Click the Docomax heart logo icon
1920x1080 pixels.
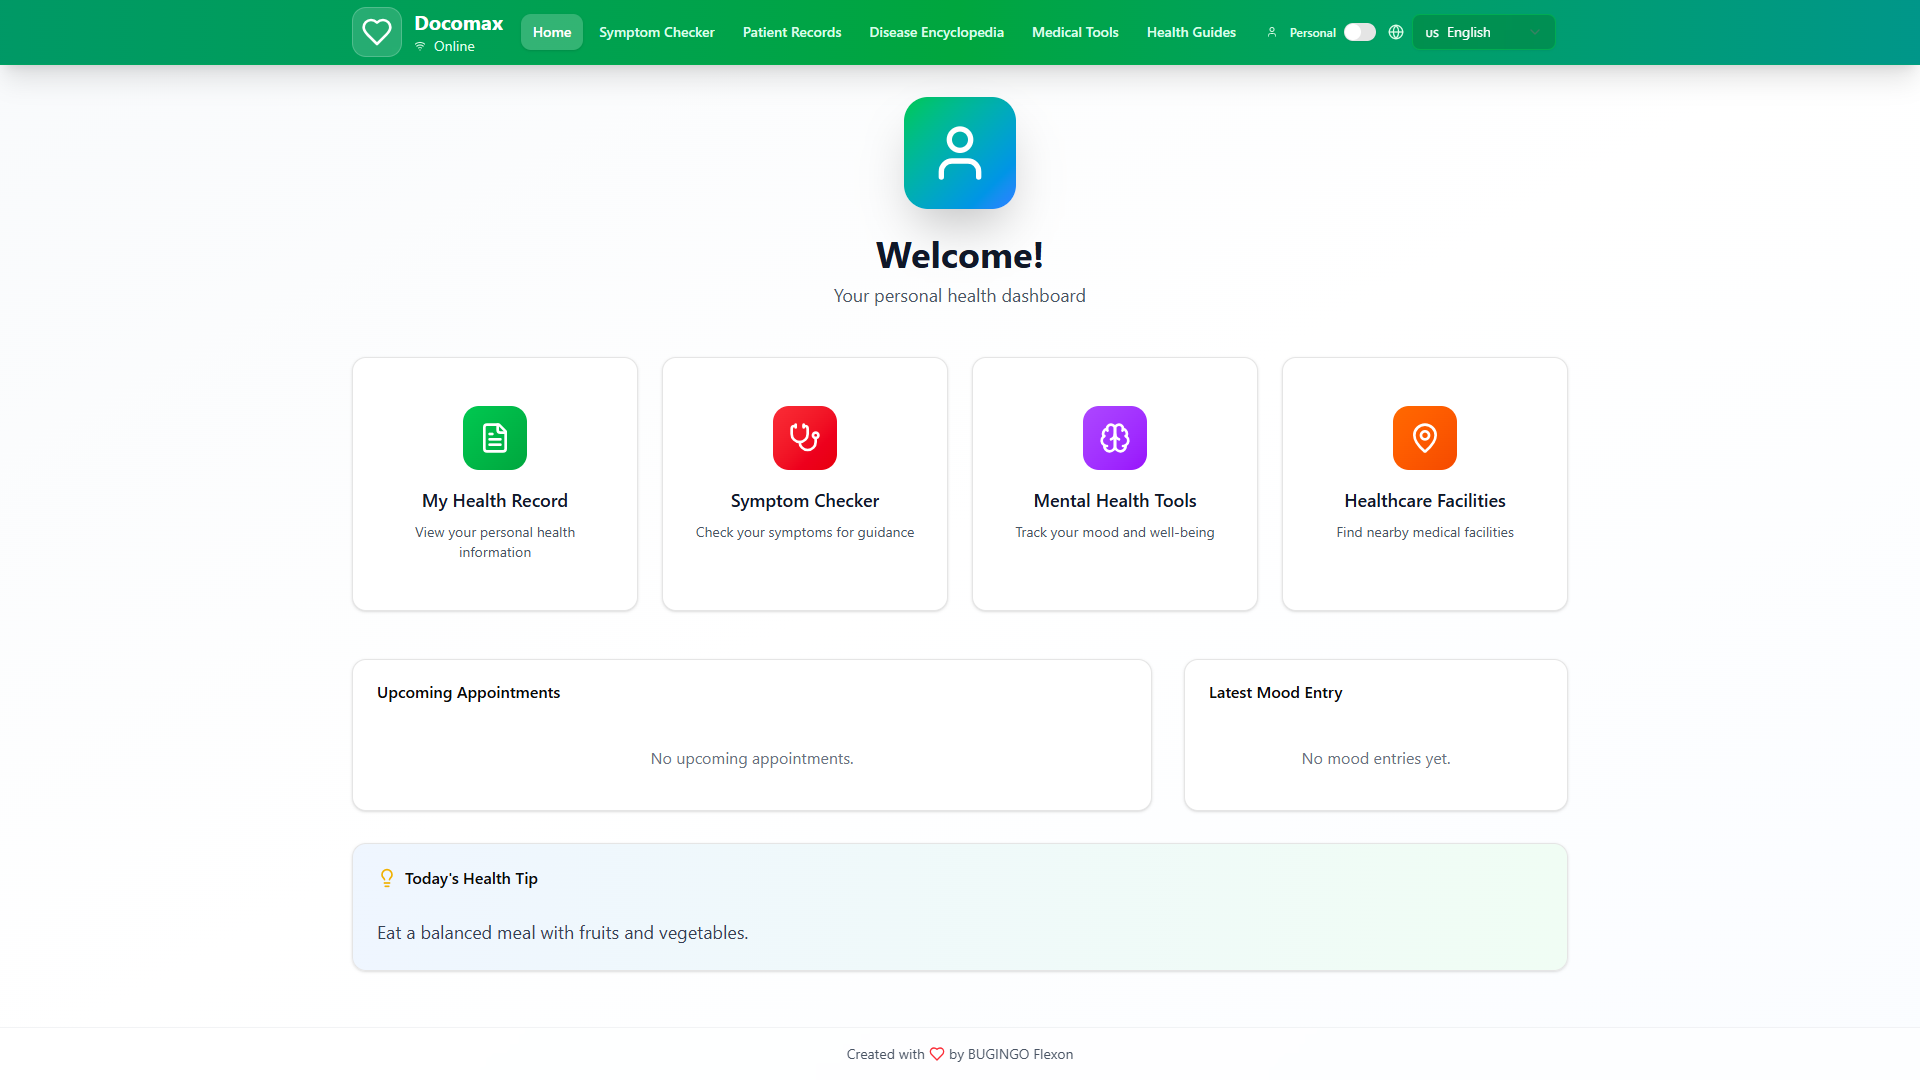tap(377, 32)
